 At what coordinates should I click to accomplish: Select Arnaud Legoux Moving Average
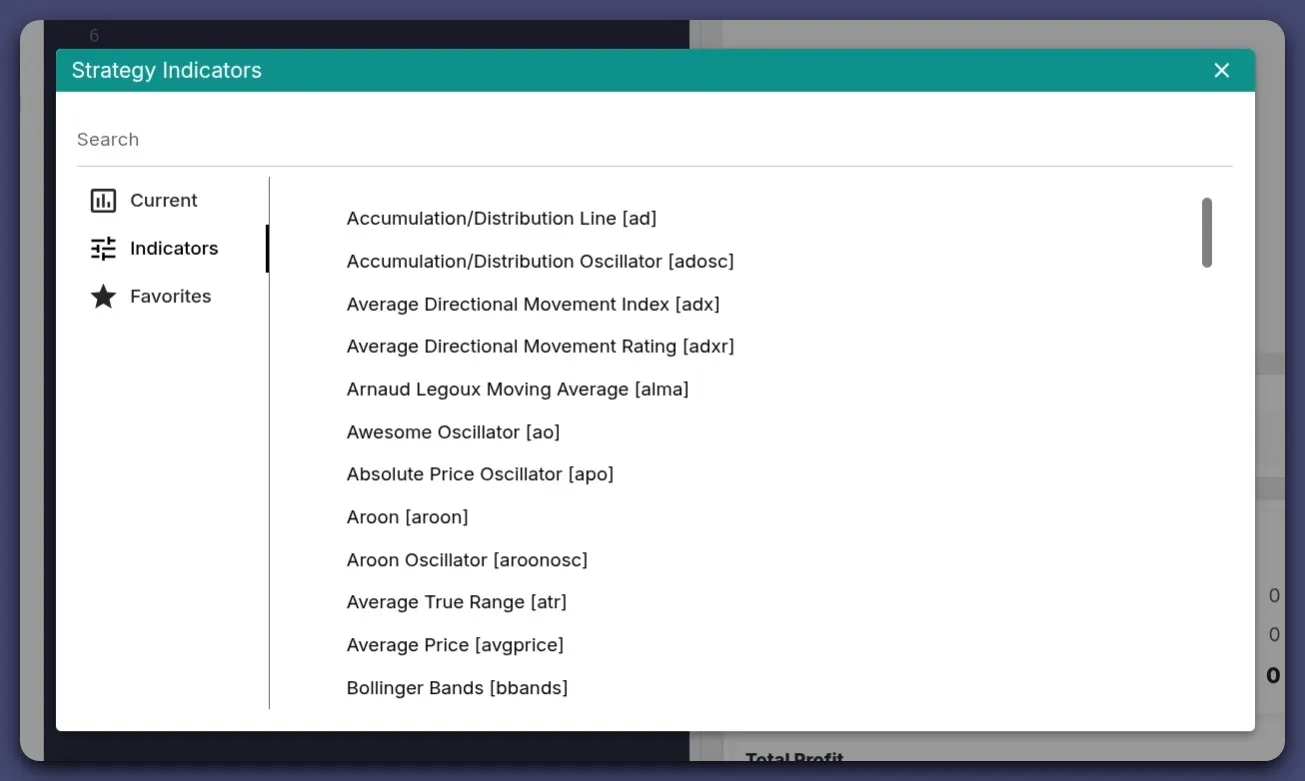tap(517, 389)
